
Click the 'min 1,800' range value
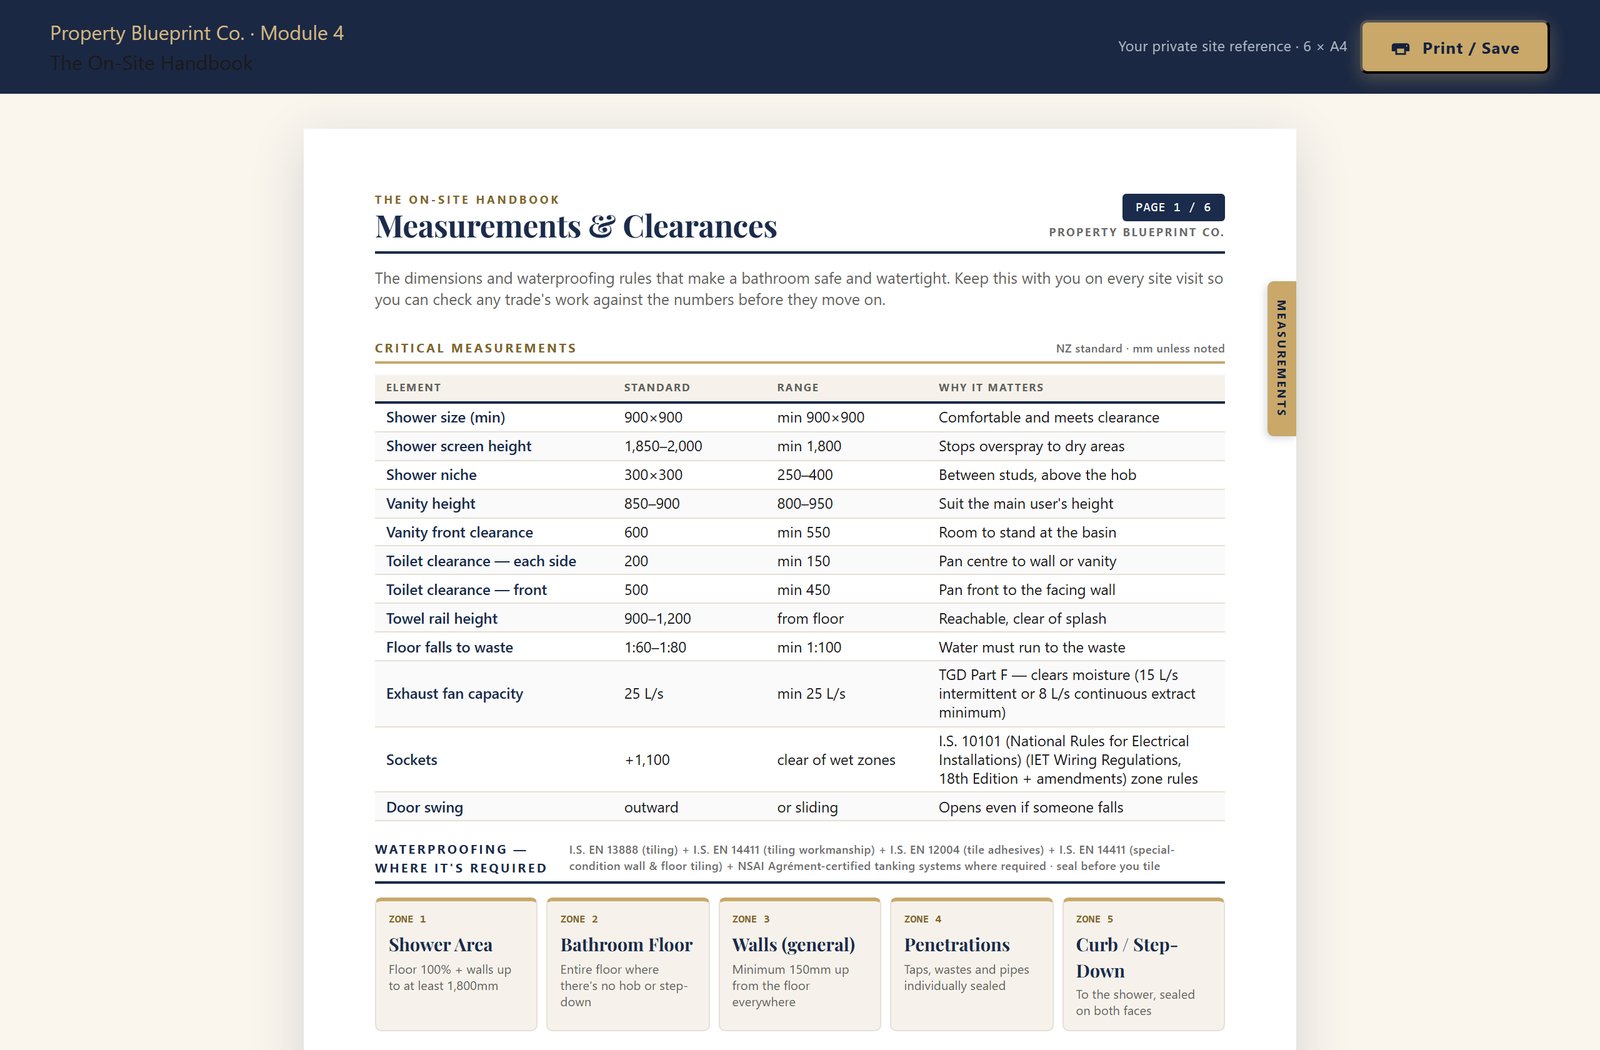tap(809, 447)
